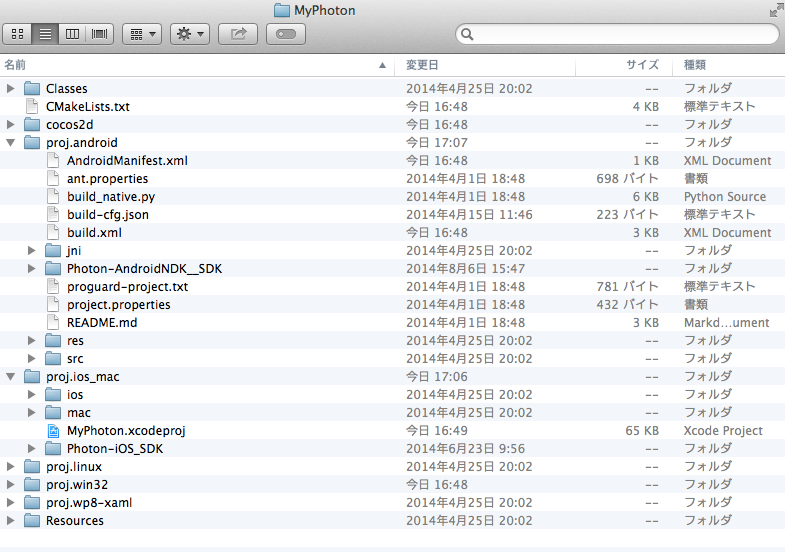Expand the Classes folder
Screen dimensions: 785x552
tap(11, 89)
